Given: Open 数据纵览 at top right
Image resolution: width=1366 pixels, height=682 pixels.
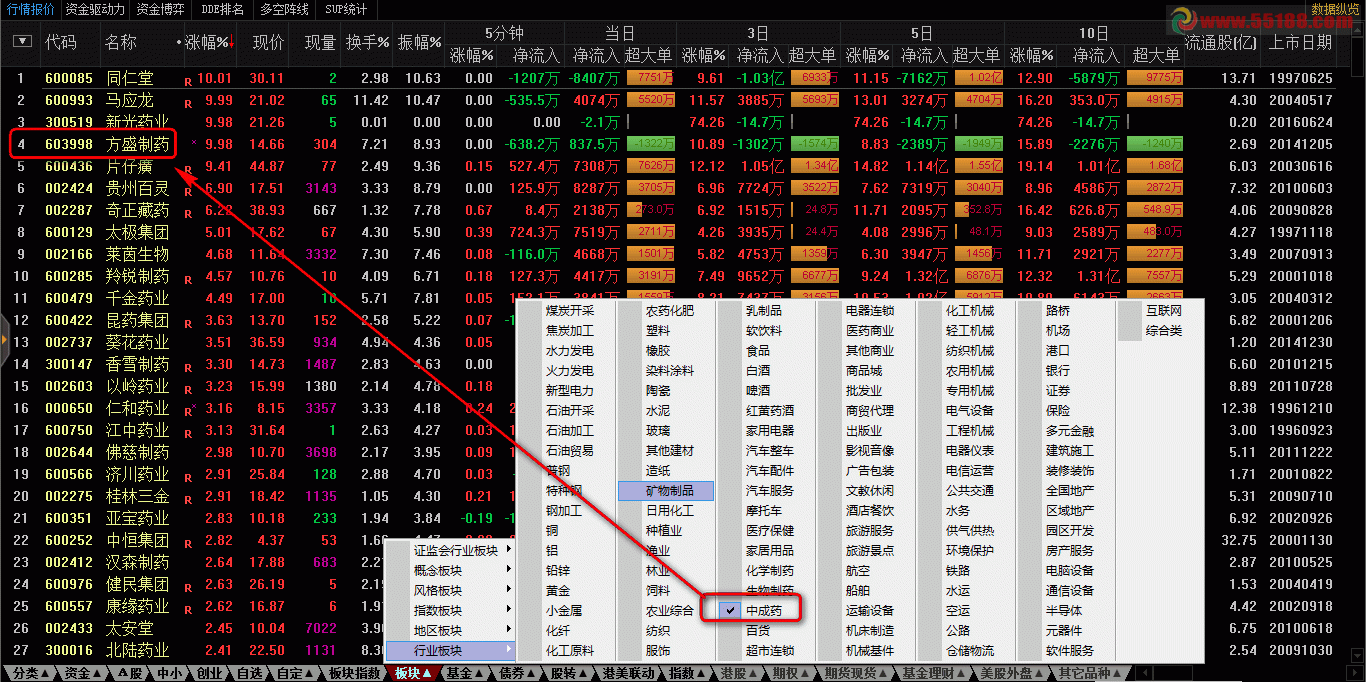Looking at the screenshot, I should tap(1336, 8).
